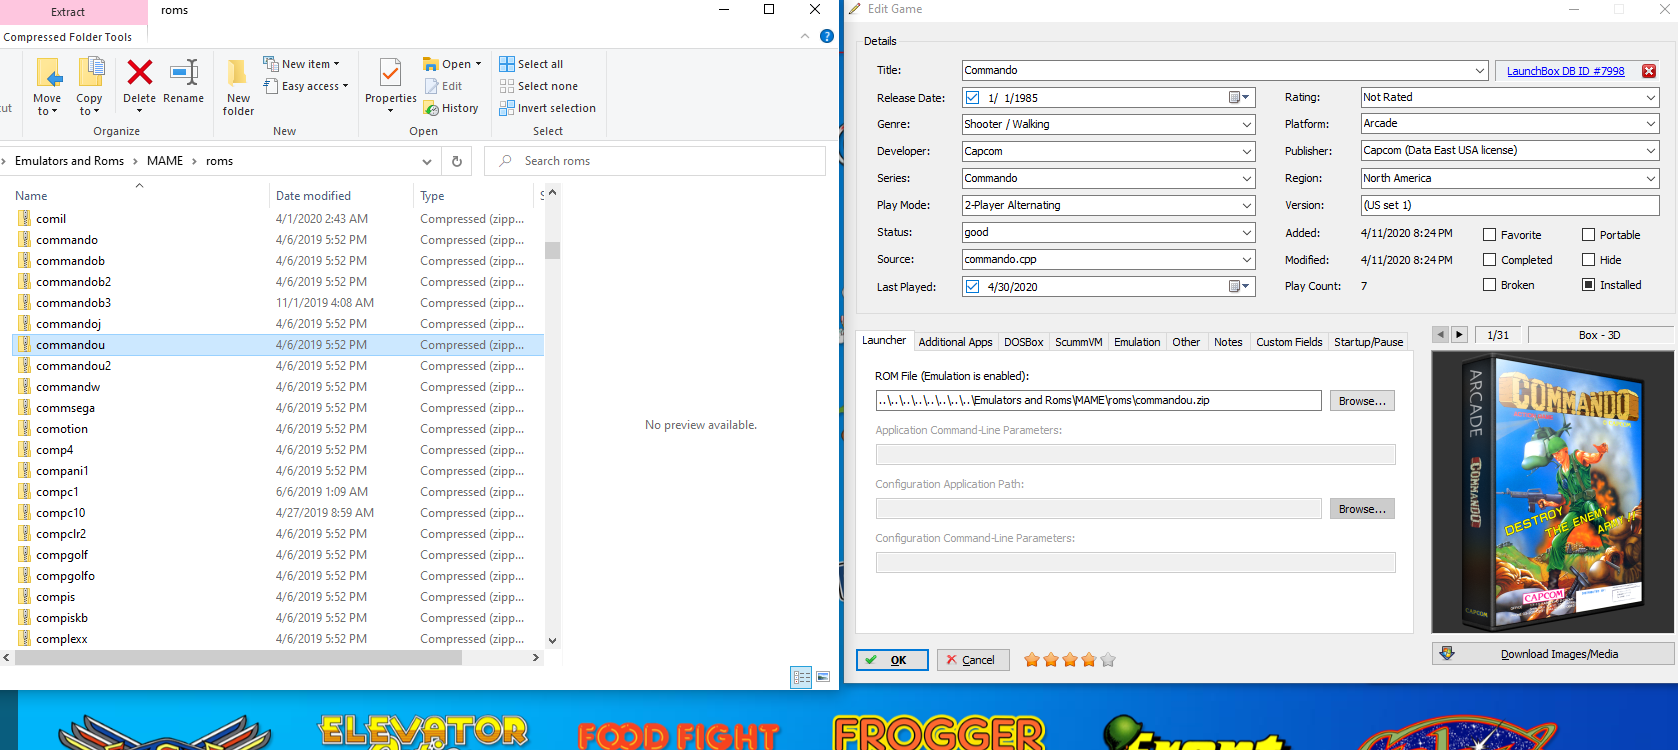1678x750 pixels.
Task: Click Invert selection in the ribbon
Action: click(x=547, y=108)
